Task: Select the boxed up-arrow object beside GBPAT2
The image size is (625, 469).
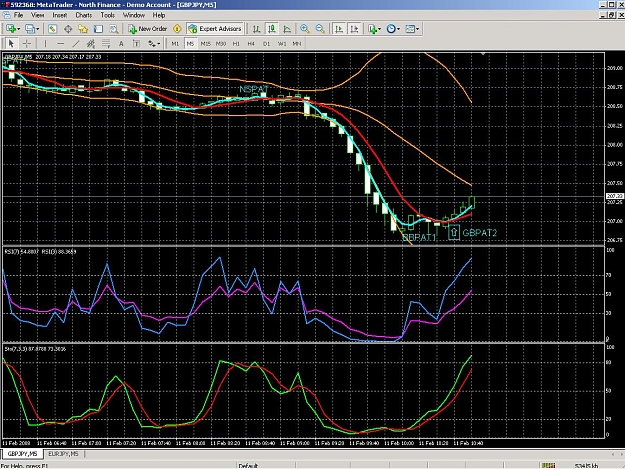Action: [x=454, y=232]
